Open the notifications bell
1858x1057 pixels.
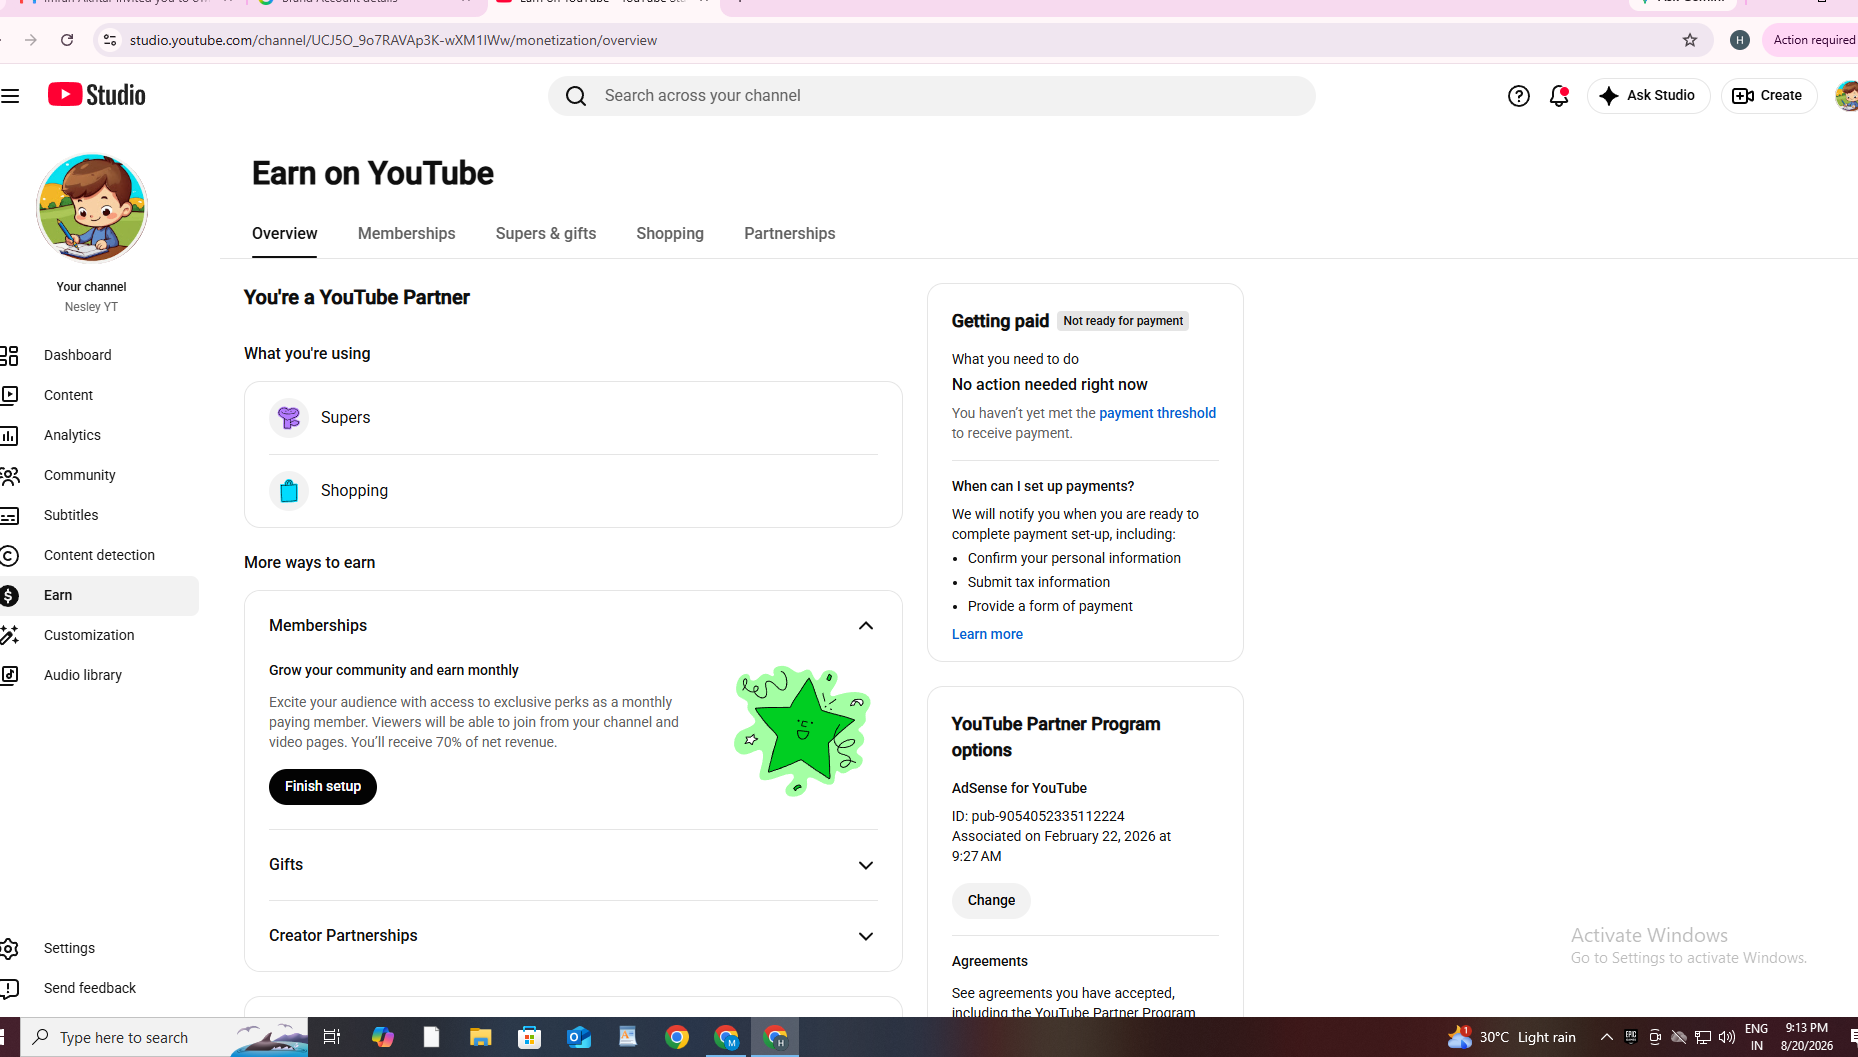tap(1558, 96)
